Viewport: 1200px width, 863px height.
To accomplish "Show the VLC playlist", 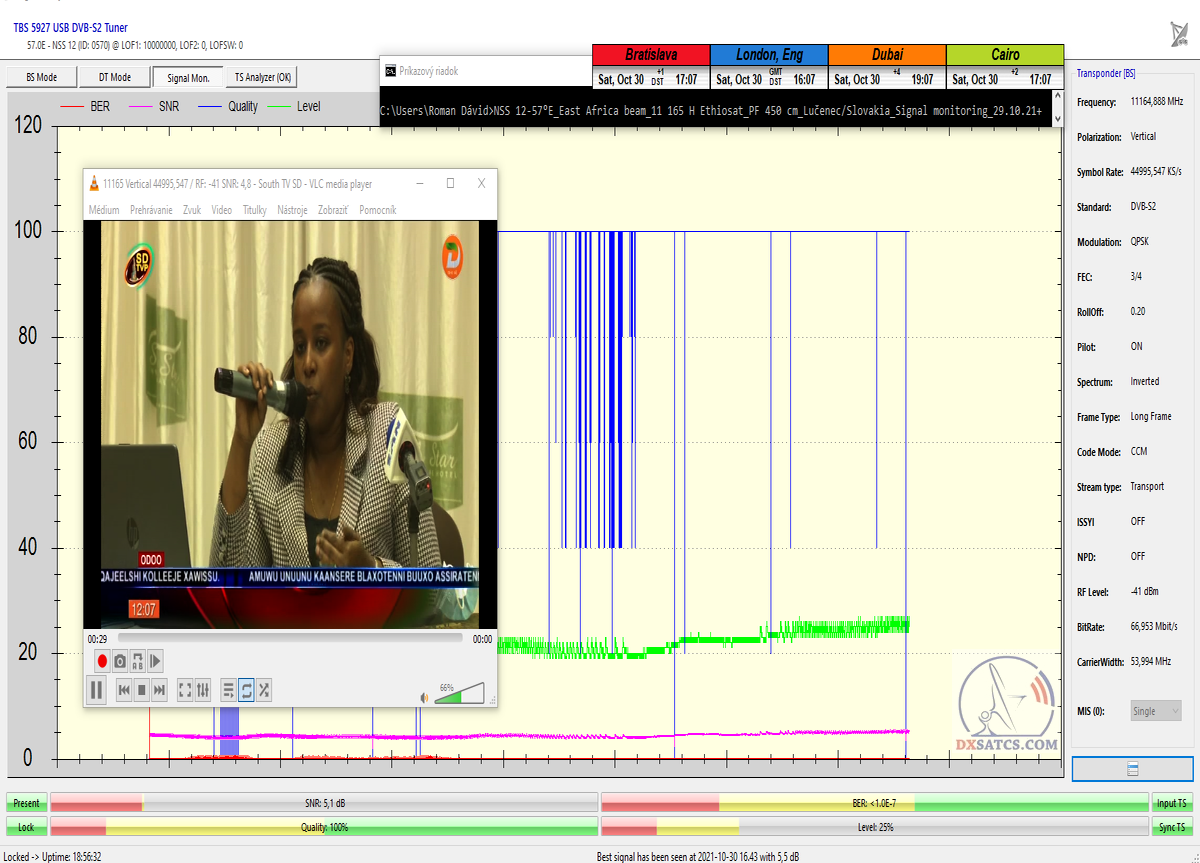I will (229, 689).
